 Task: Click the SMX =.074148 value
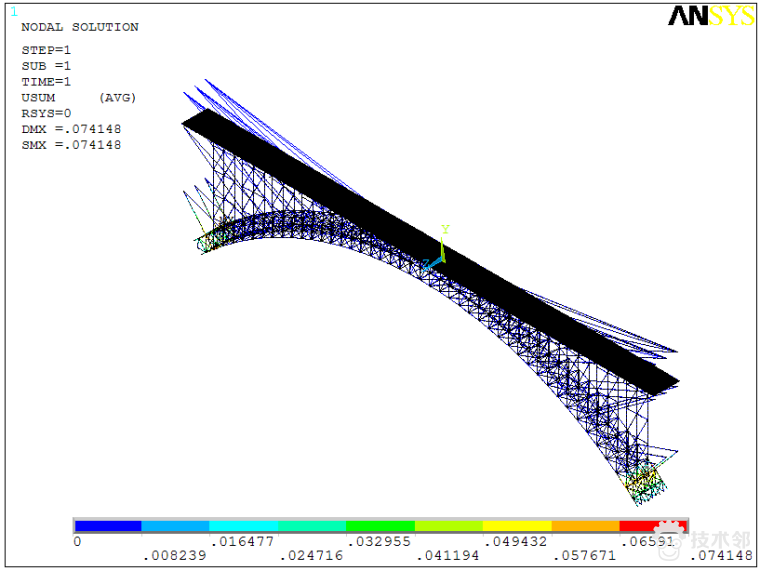point(71,145)
